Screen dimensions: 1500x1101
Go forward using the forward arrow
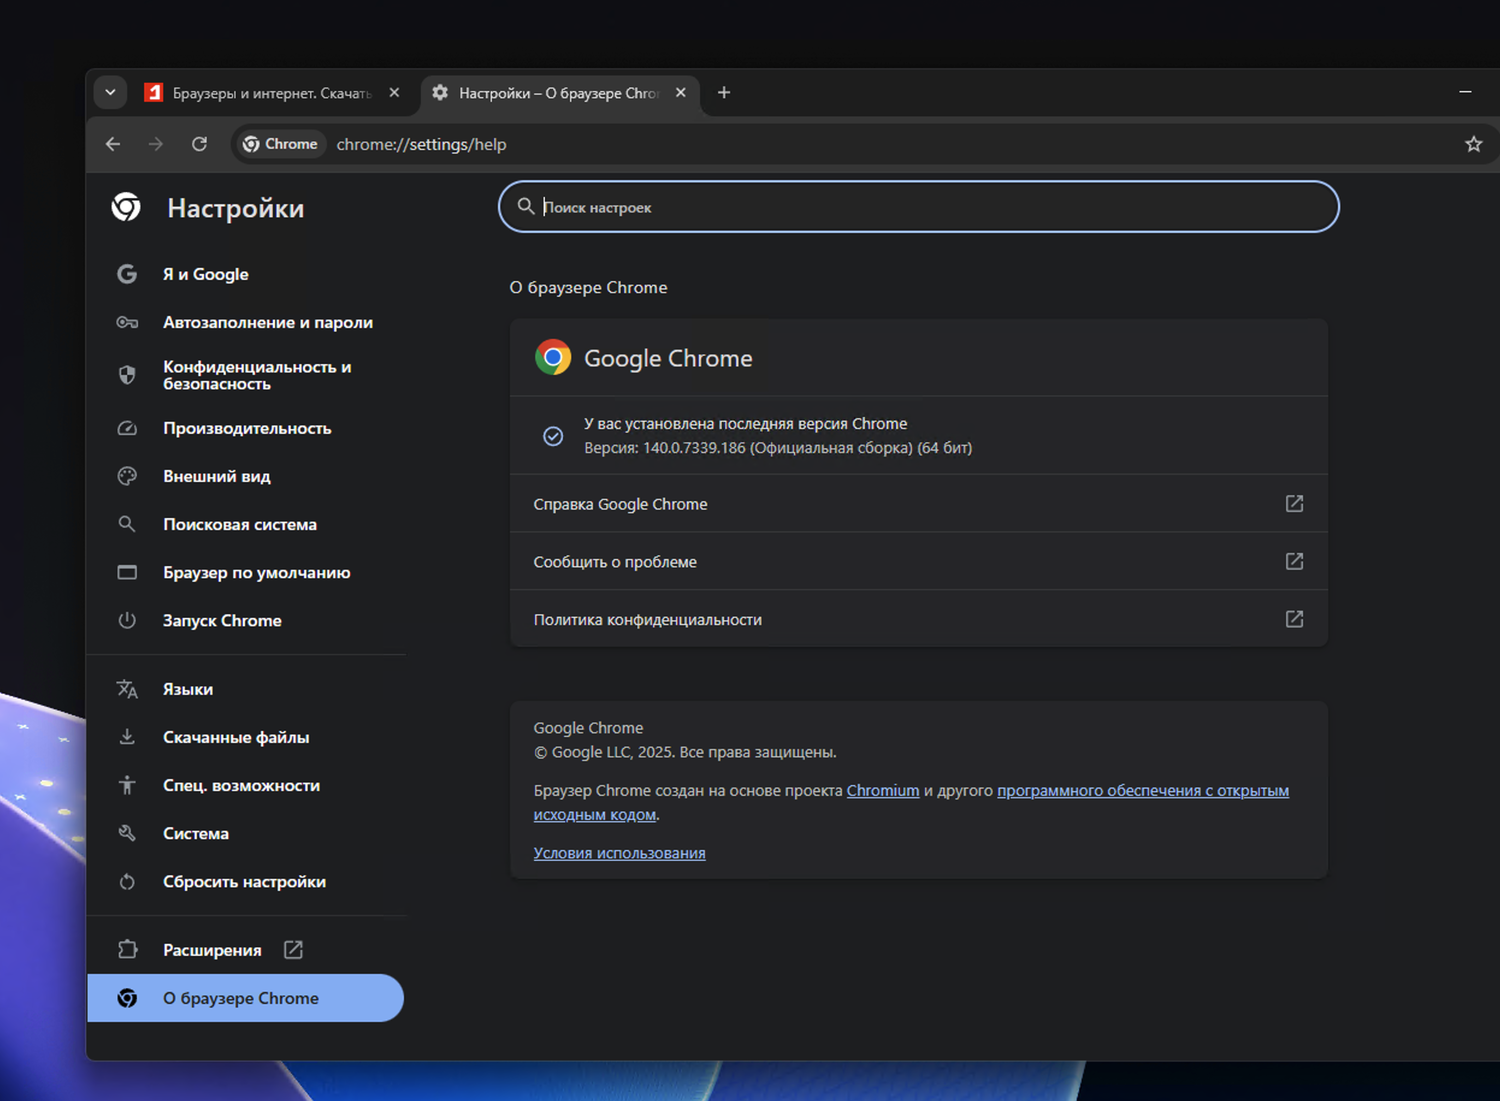pyautogui.click(x=156, y=144)
